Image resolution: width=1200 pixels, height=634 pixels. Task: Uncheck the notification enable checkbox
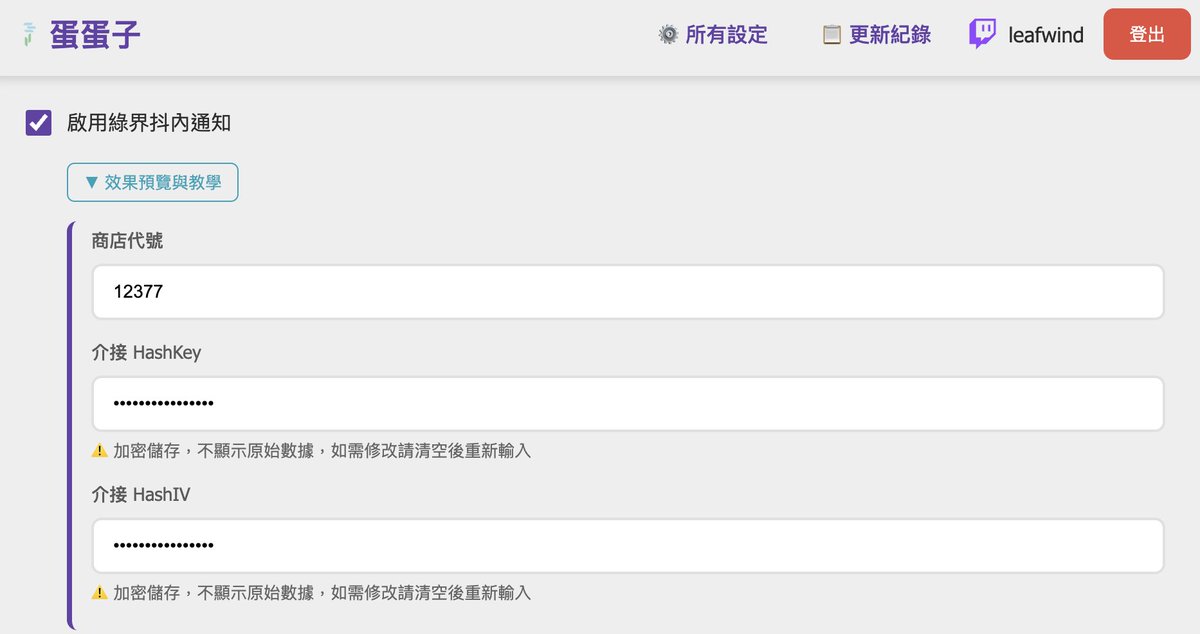[x=38, y=122]
